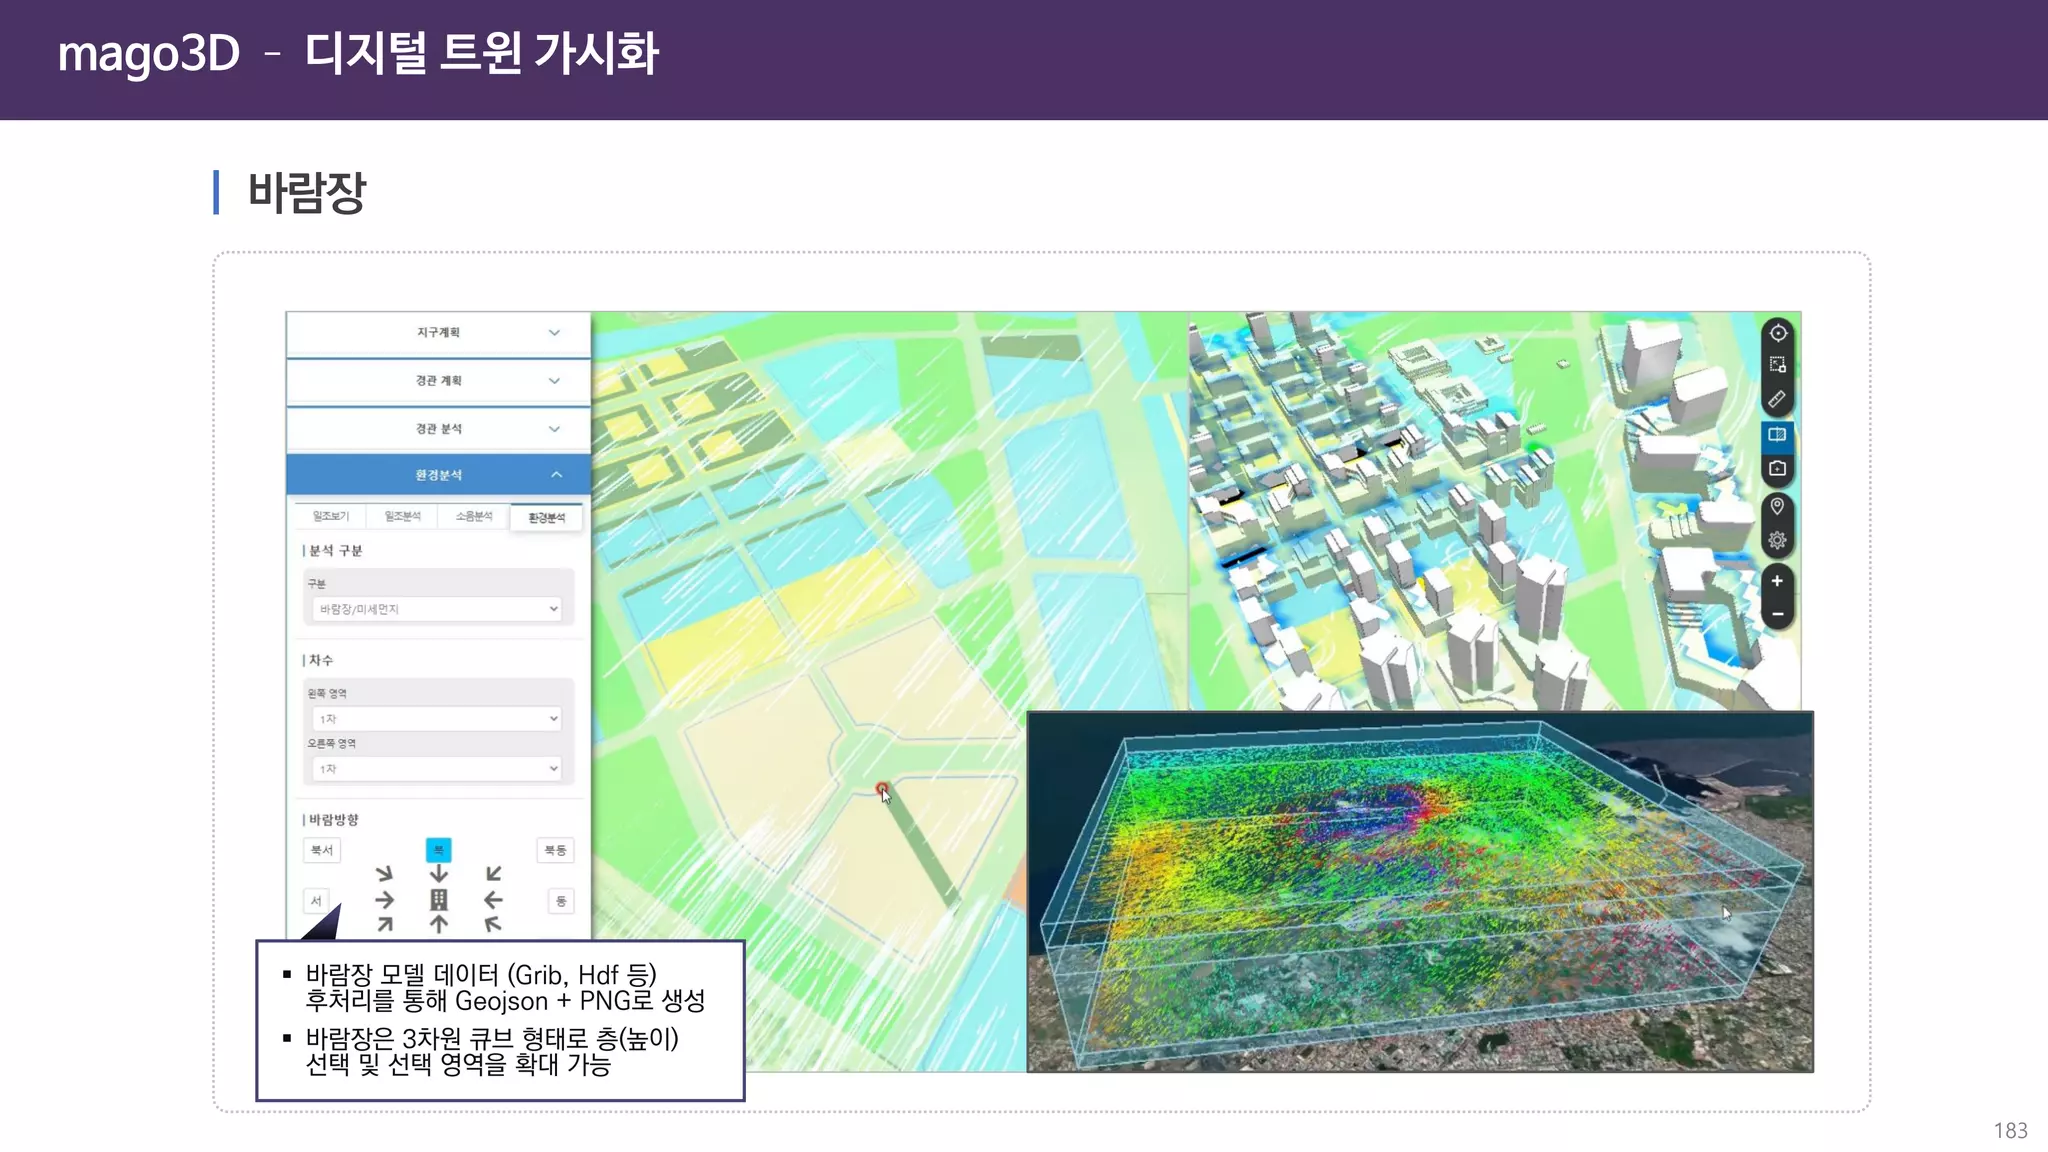2048x1152 pixels.
Task: Click the right-pointing wind arrow
Action: coord(384,900)
